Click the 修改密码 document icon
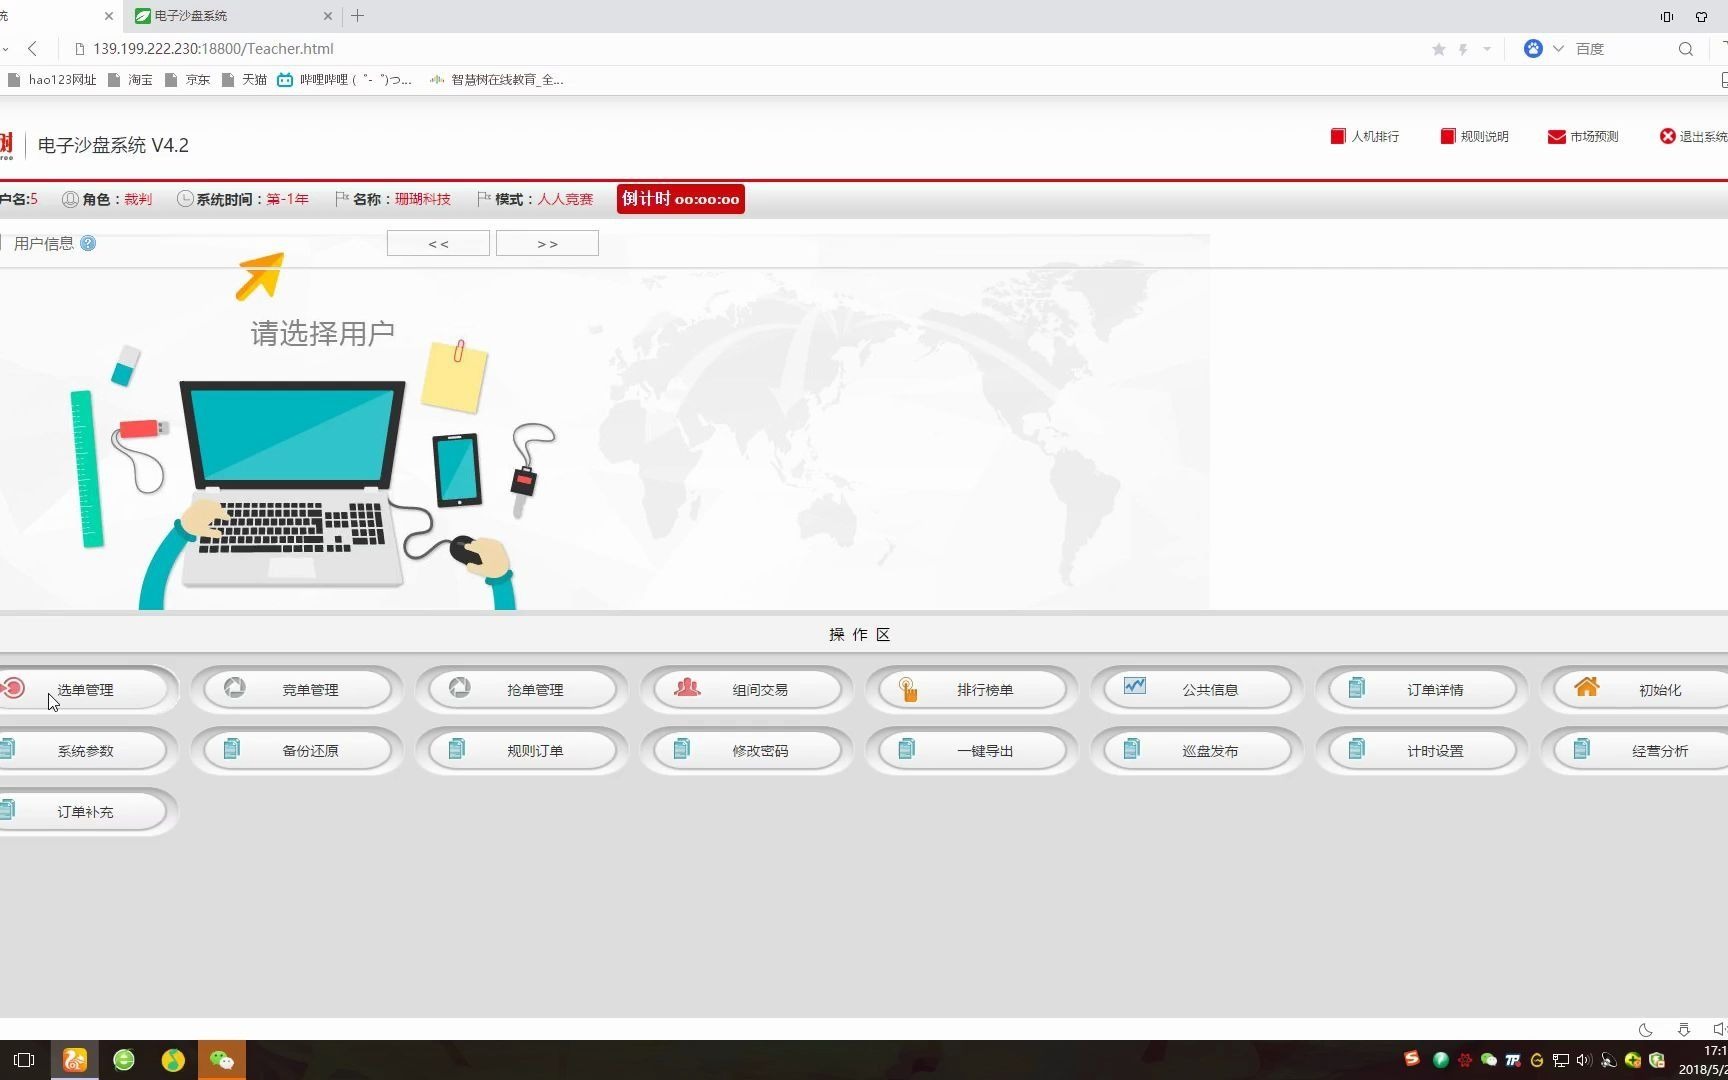1728x1080 pixels. tap(682, 749)
